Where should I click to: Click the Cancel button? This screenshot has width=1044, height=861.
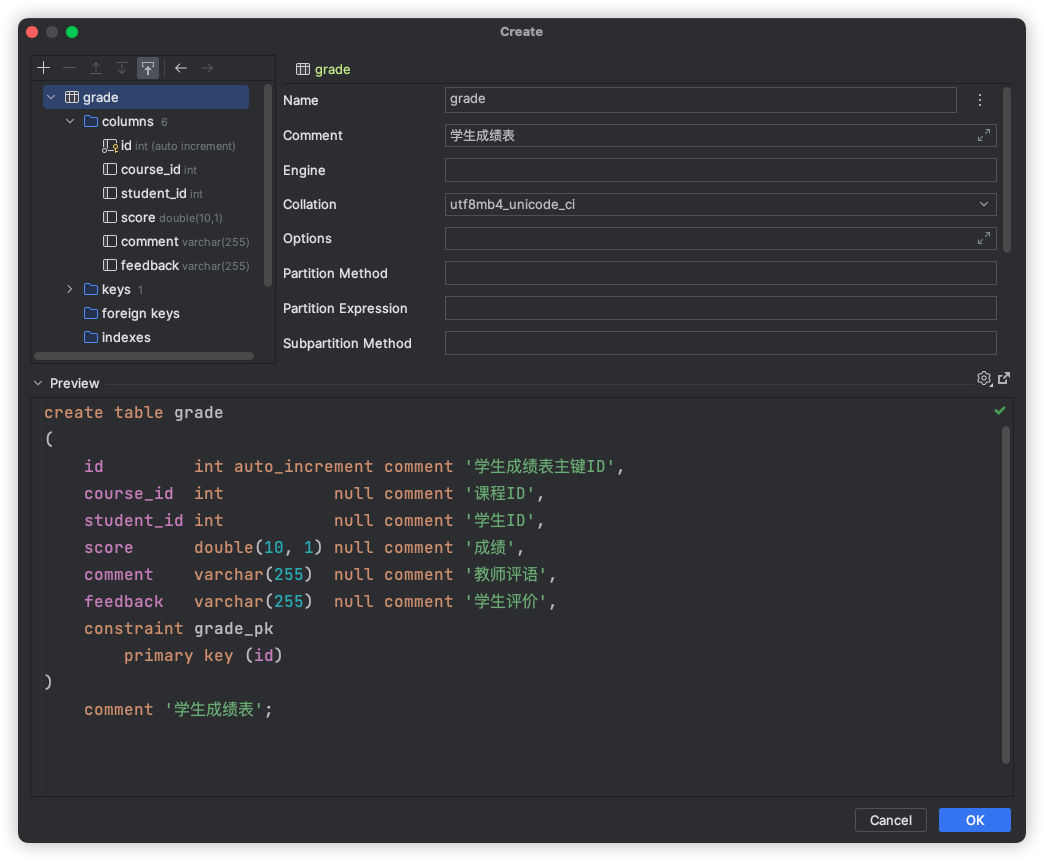coord(890,820)
